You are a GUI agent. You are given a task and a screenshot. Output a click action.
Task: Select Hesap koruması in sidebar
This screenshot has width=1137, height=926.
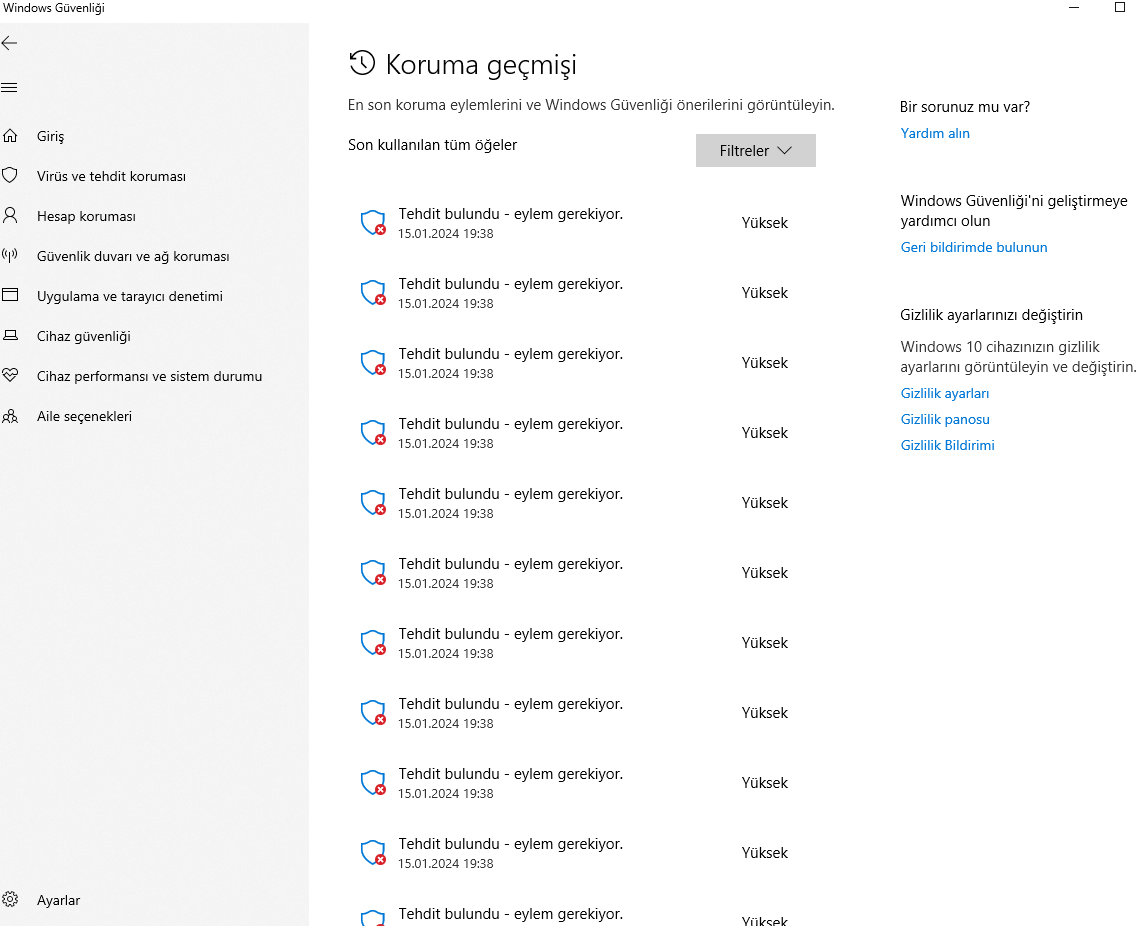point(86,216)
